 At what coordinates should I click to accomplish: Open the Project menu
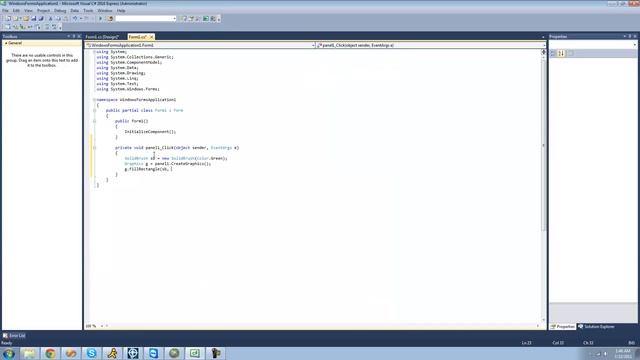43,11
